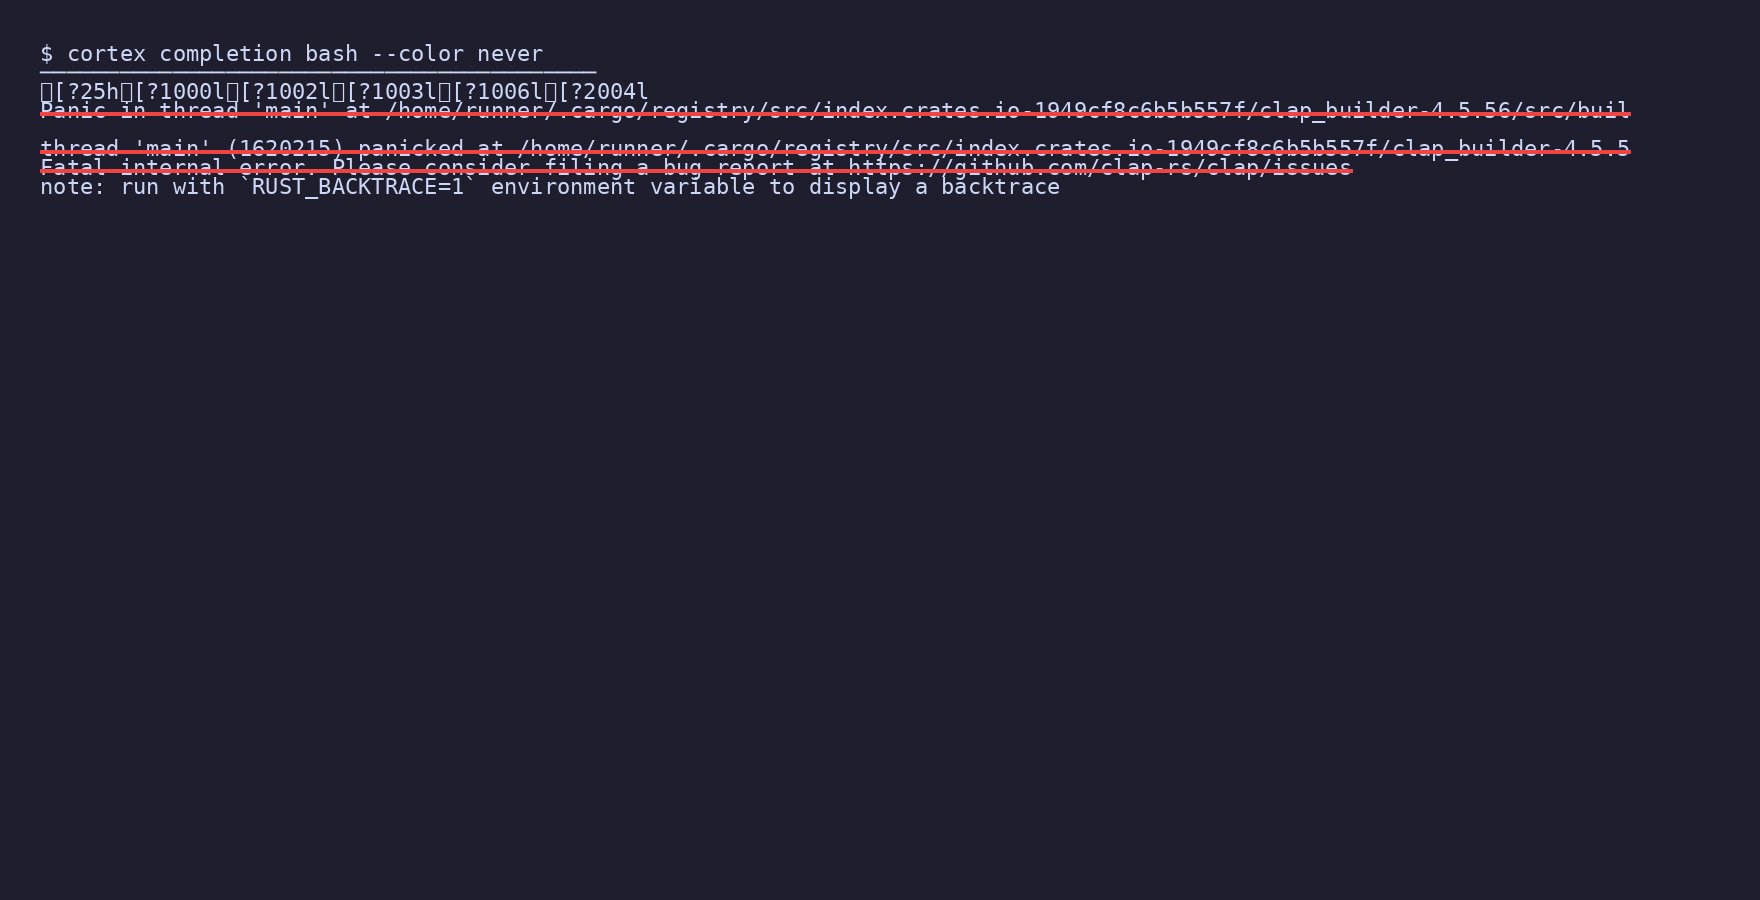Click the final word 'backtrace'
The height and width of the screenshot is (900, 1760).
(x=1000, y=187)
